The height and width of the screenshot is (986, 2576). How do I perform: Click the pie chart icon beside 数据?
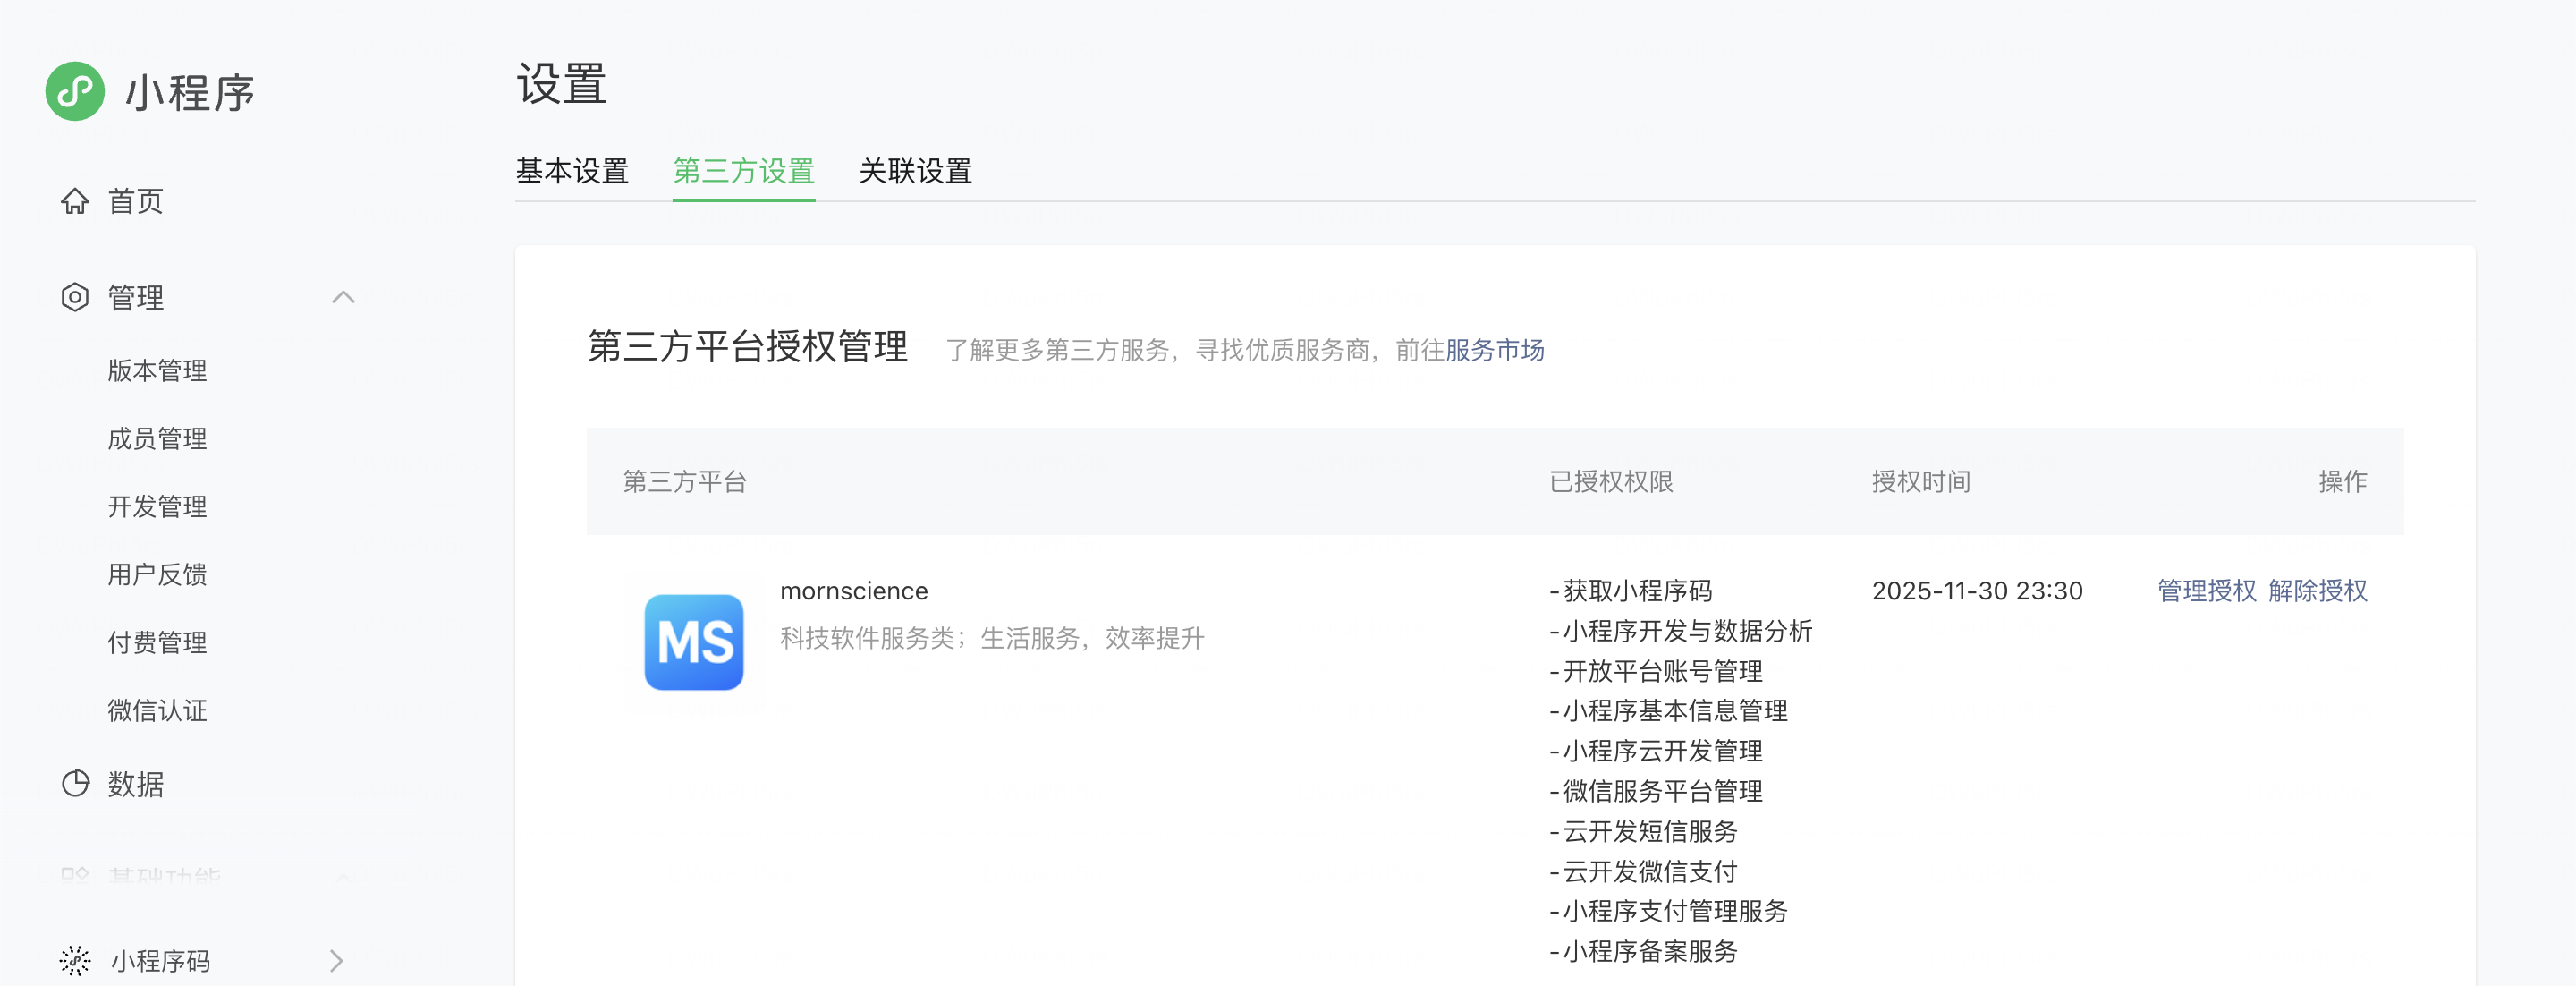pos(75,783)
